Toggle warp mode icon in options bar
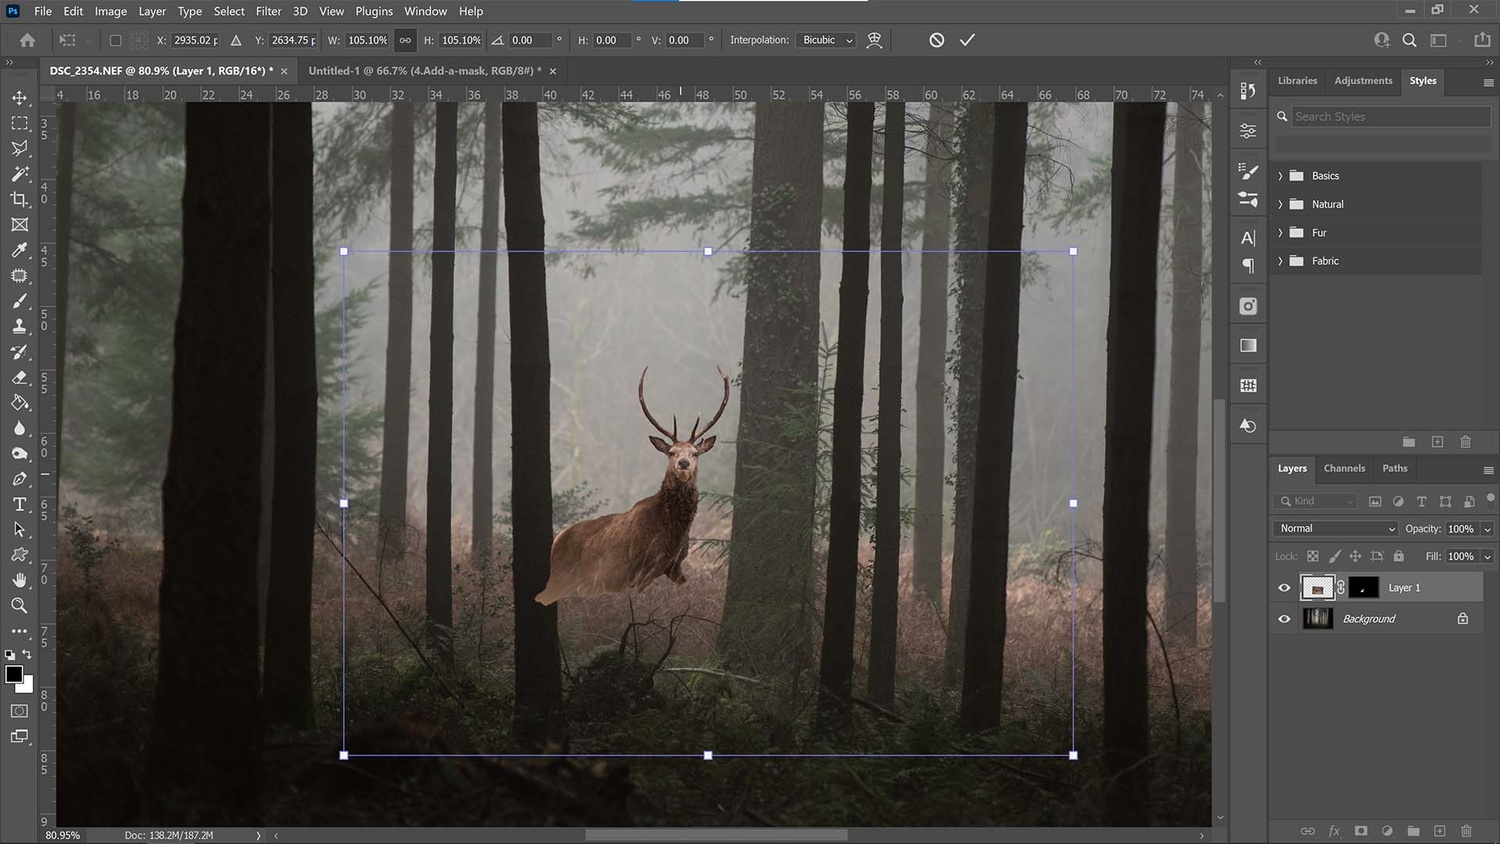The image size is (1500, 844). click(x=874, y=40)
